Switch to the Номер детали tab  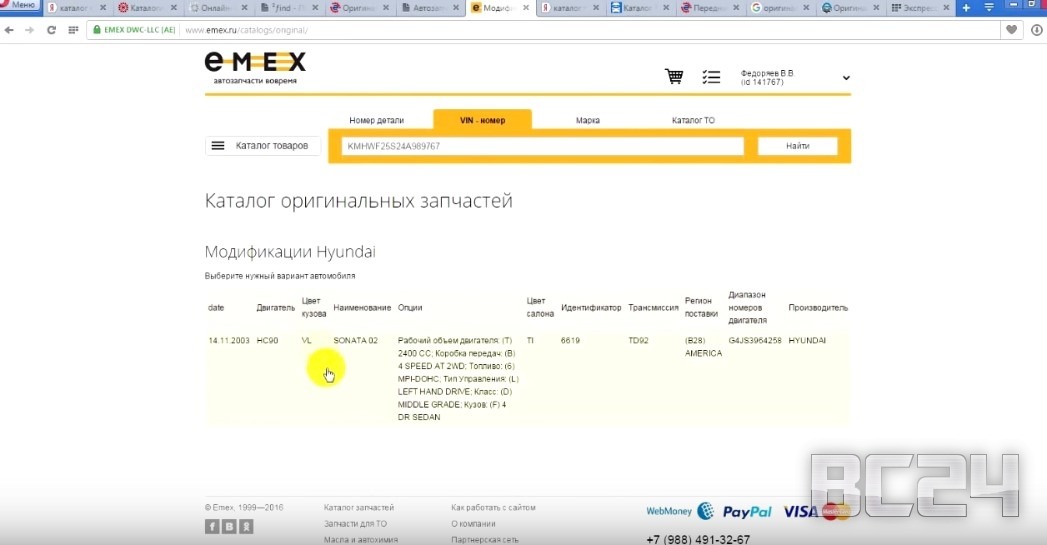click(x=376, y=121)
